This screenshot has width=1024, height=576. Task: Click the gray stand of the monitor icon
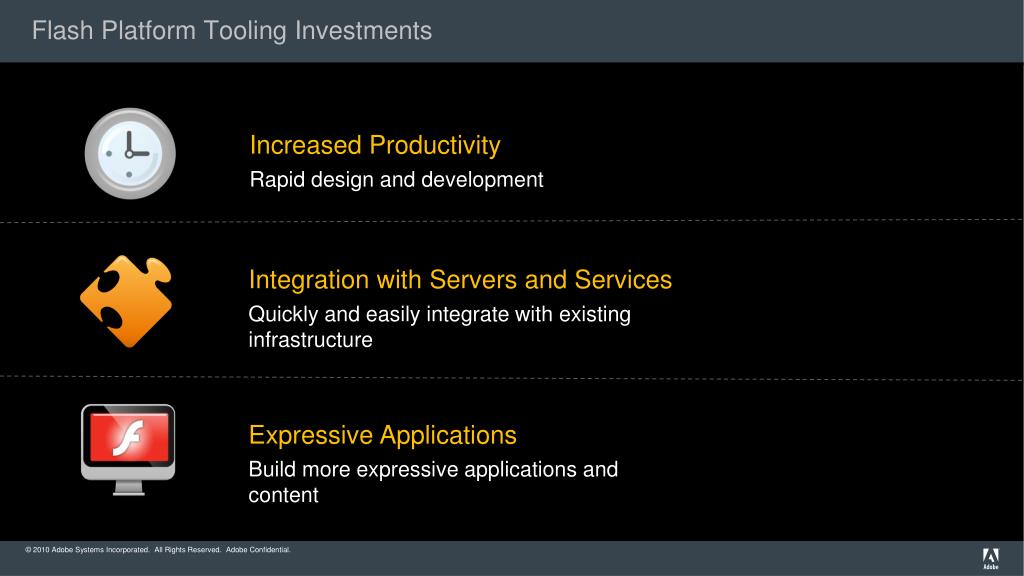[128, 487]
